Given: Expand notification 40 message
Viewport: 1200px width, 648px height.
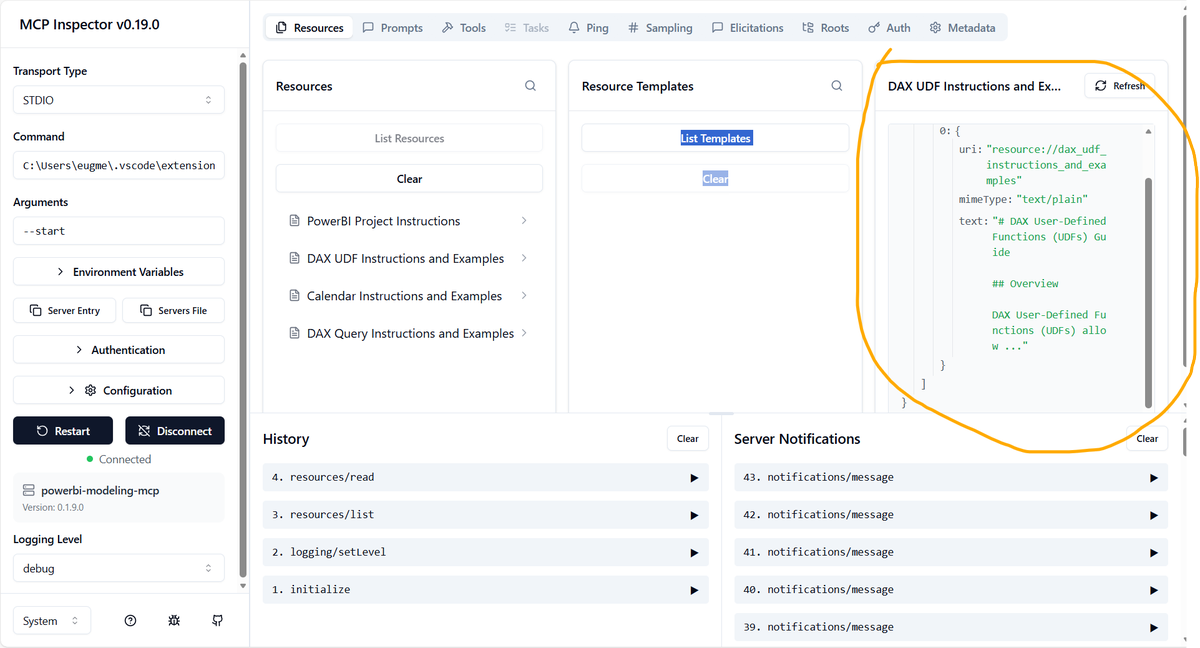Looking at the screenshot, I should coord(950,590).
